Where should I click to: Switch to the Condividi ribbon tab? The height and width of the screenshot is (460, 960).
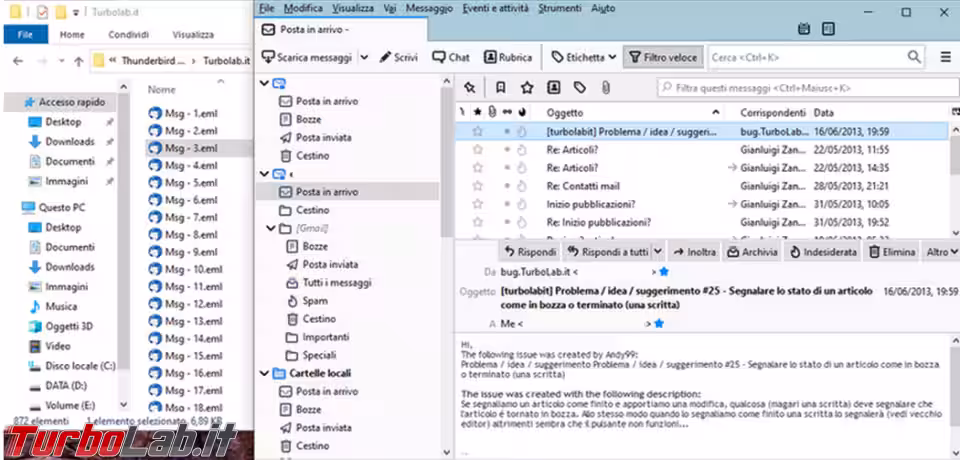pos(128,34)
